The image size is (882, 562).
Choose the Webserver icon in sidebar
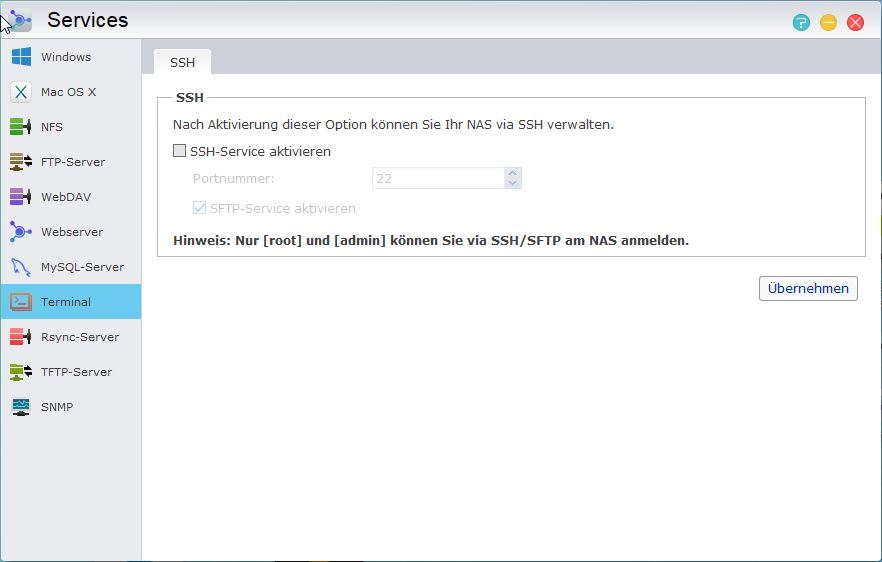pyautogui.click(x=21, y=232)
